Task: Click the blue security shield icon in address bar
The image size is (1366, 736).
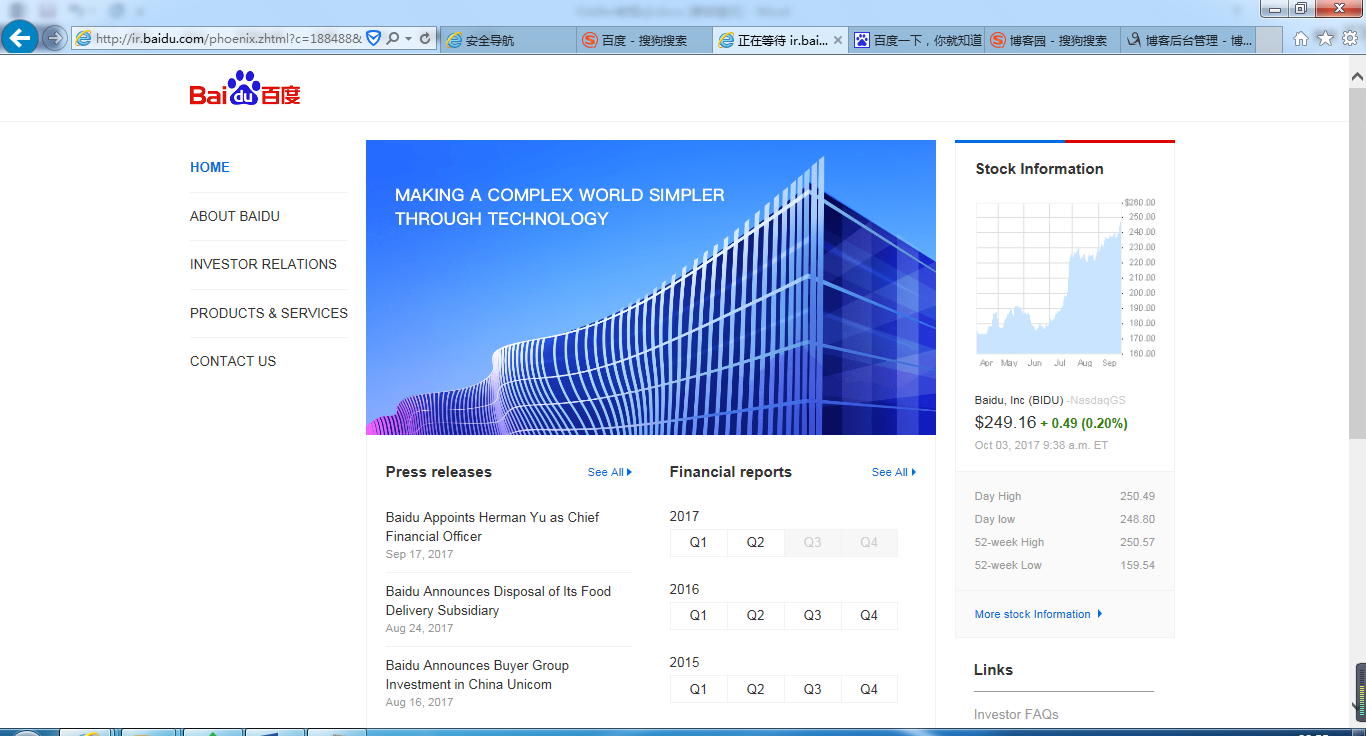Action: tap(373, 39)
